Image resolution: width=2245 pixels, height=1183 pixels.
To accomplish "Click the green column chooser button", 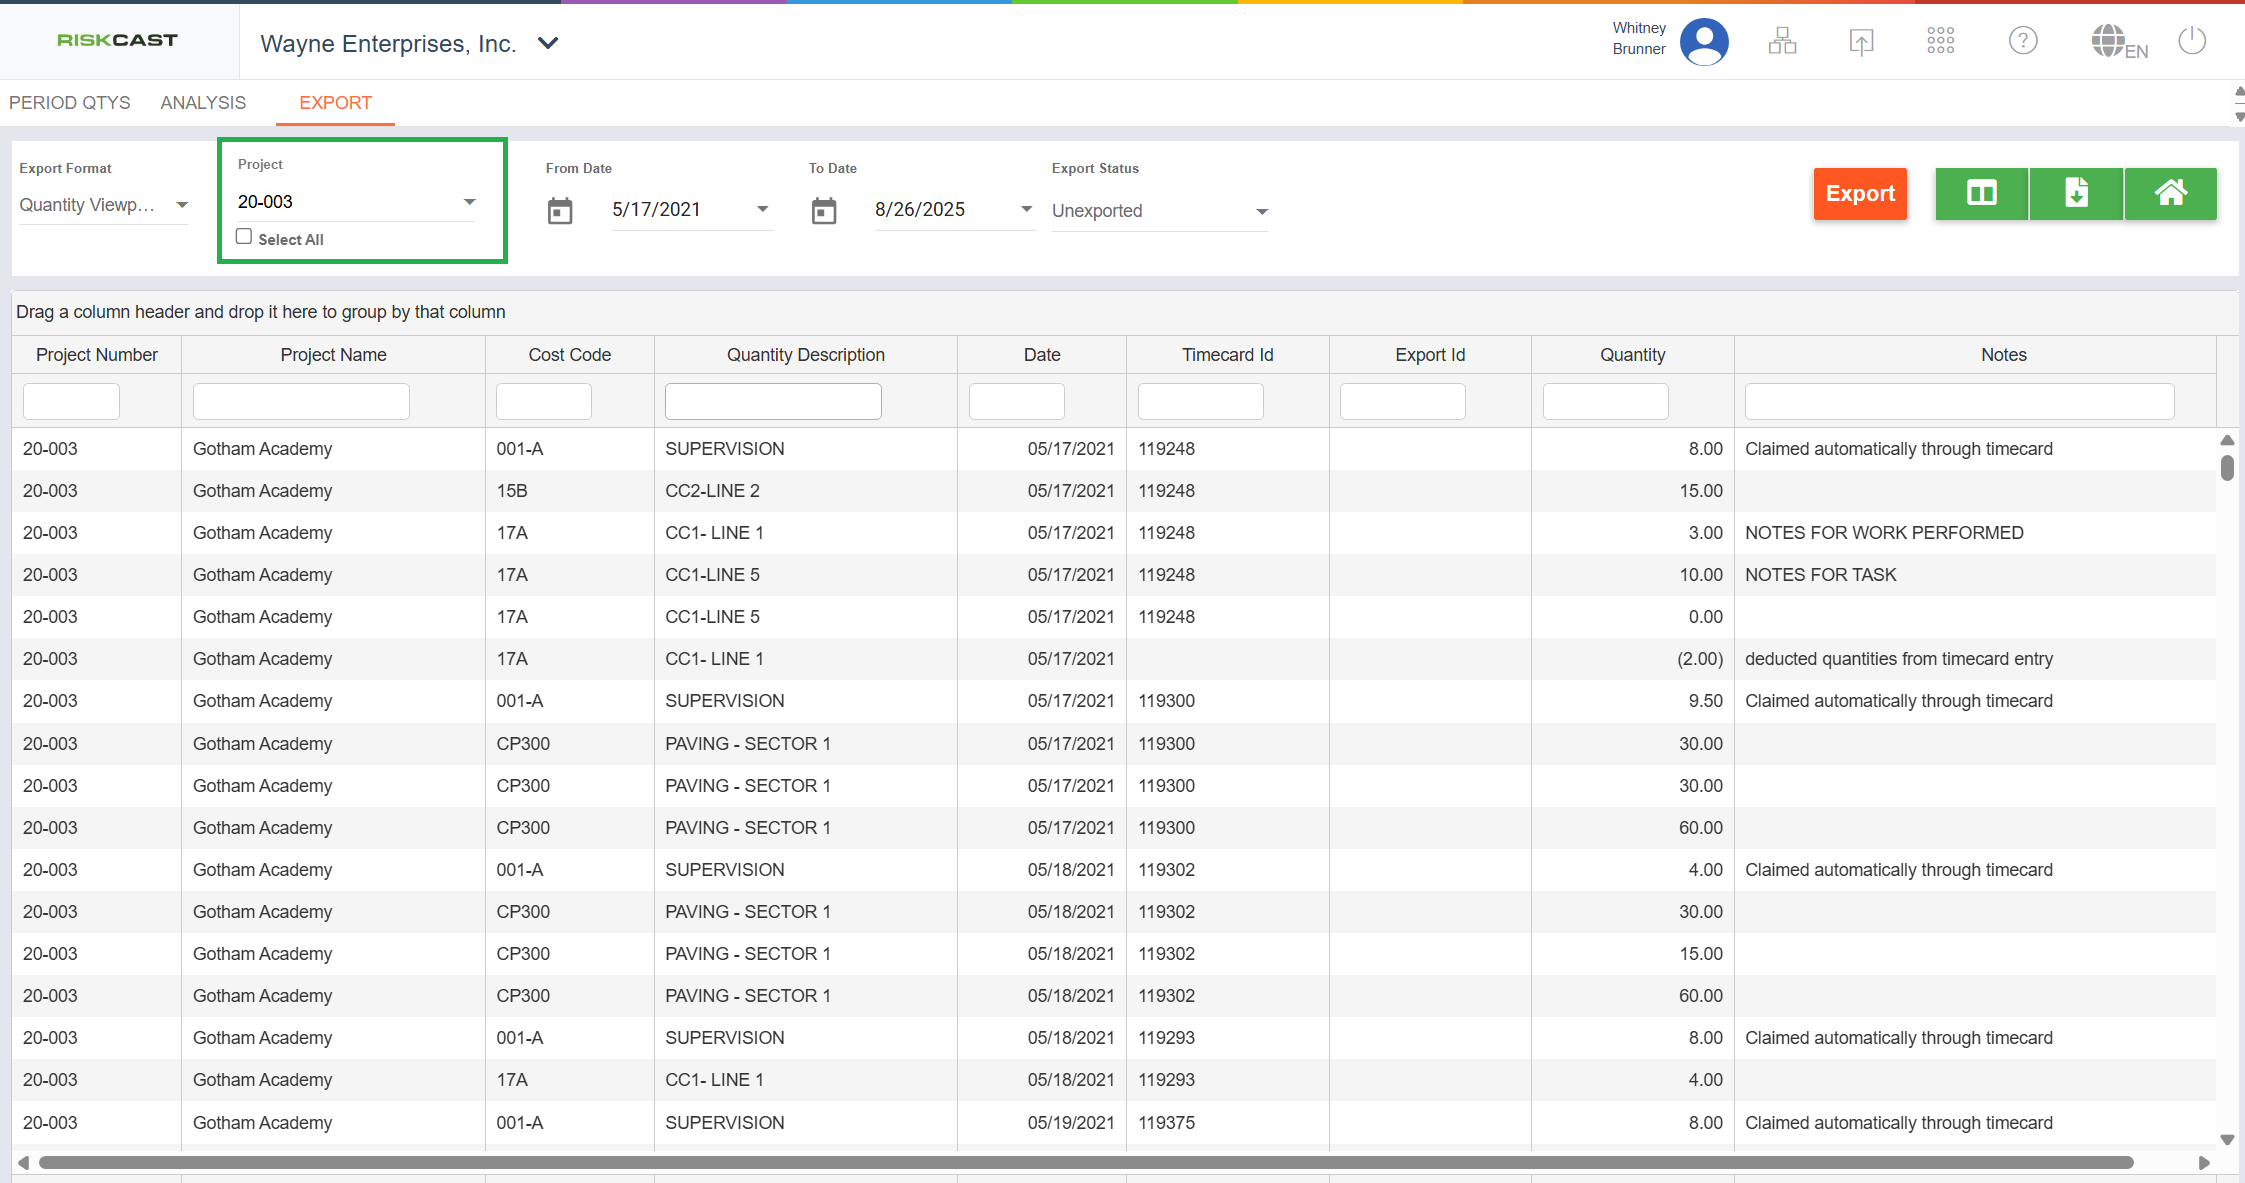I will pos(1981,193).
